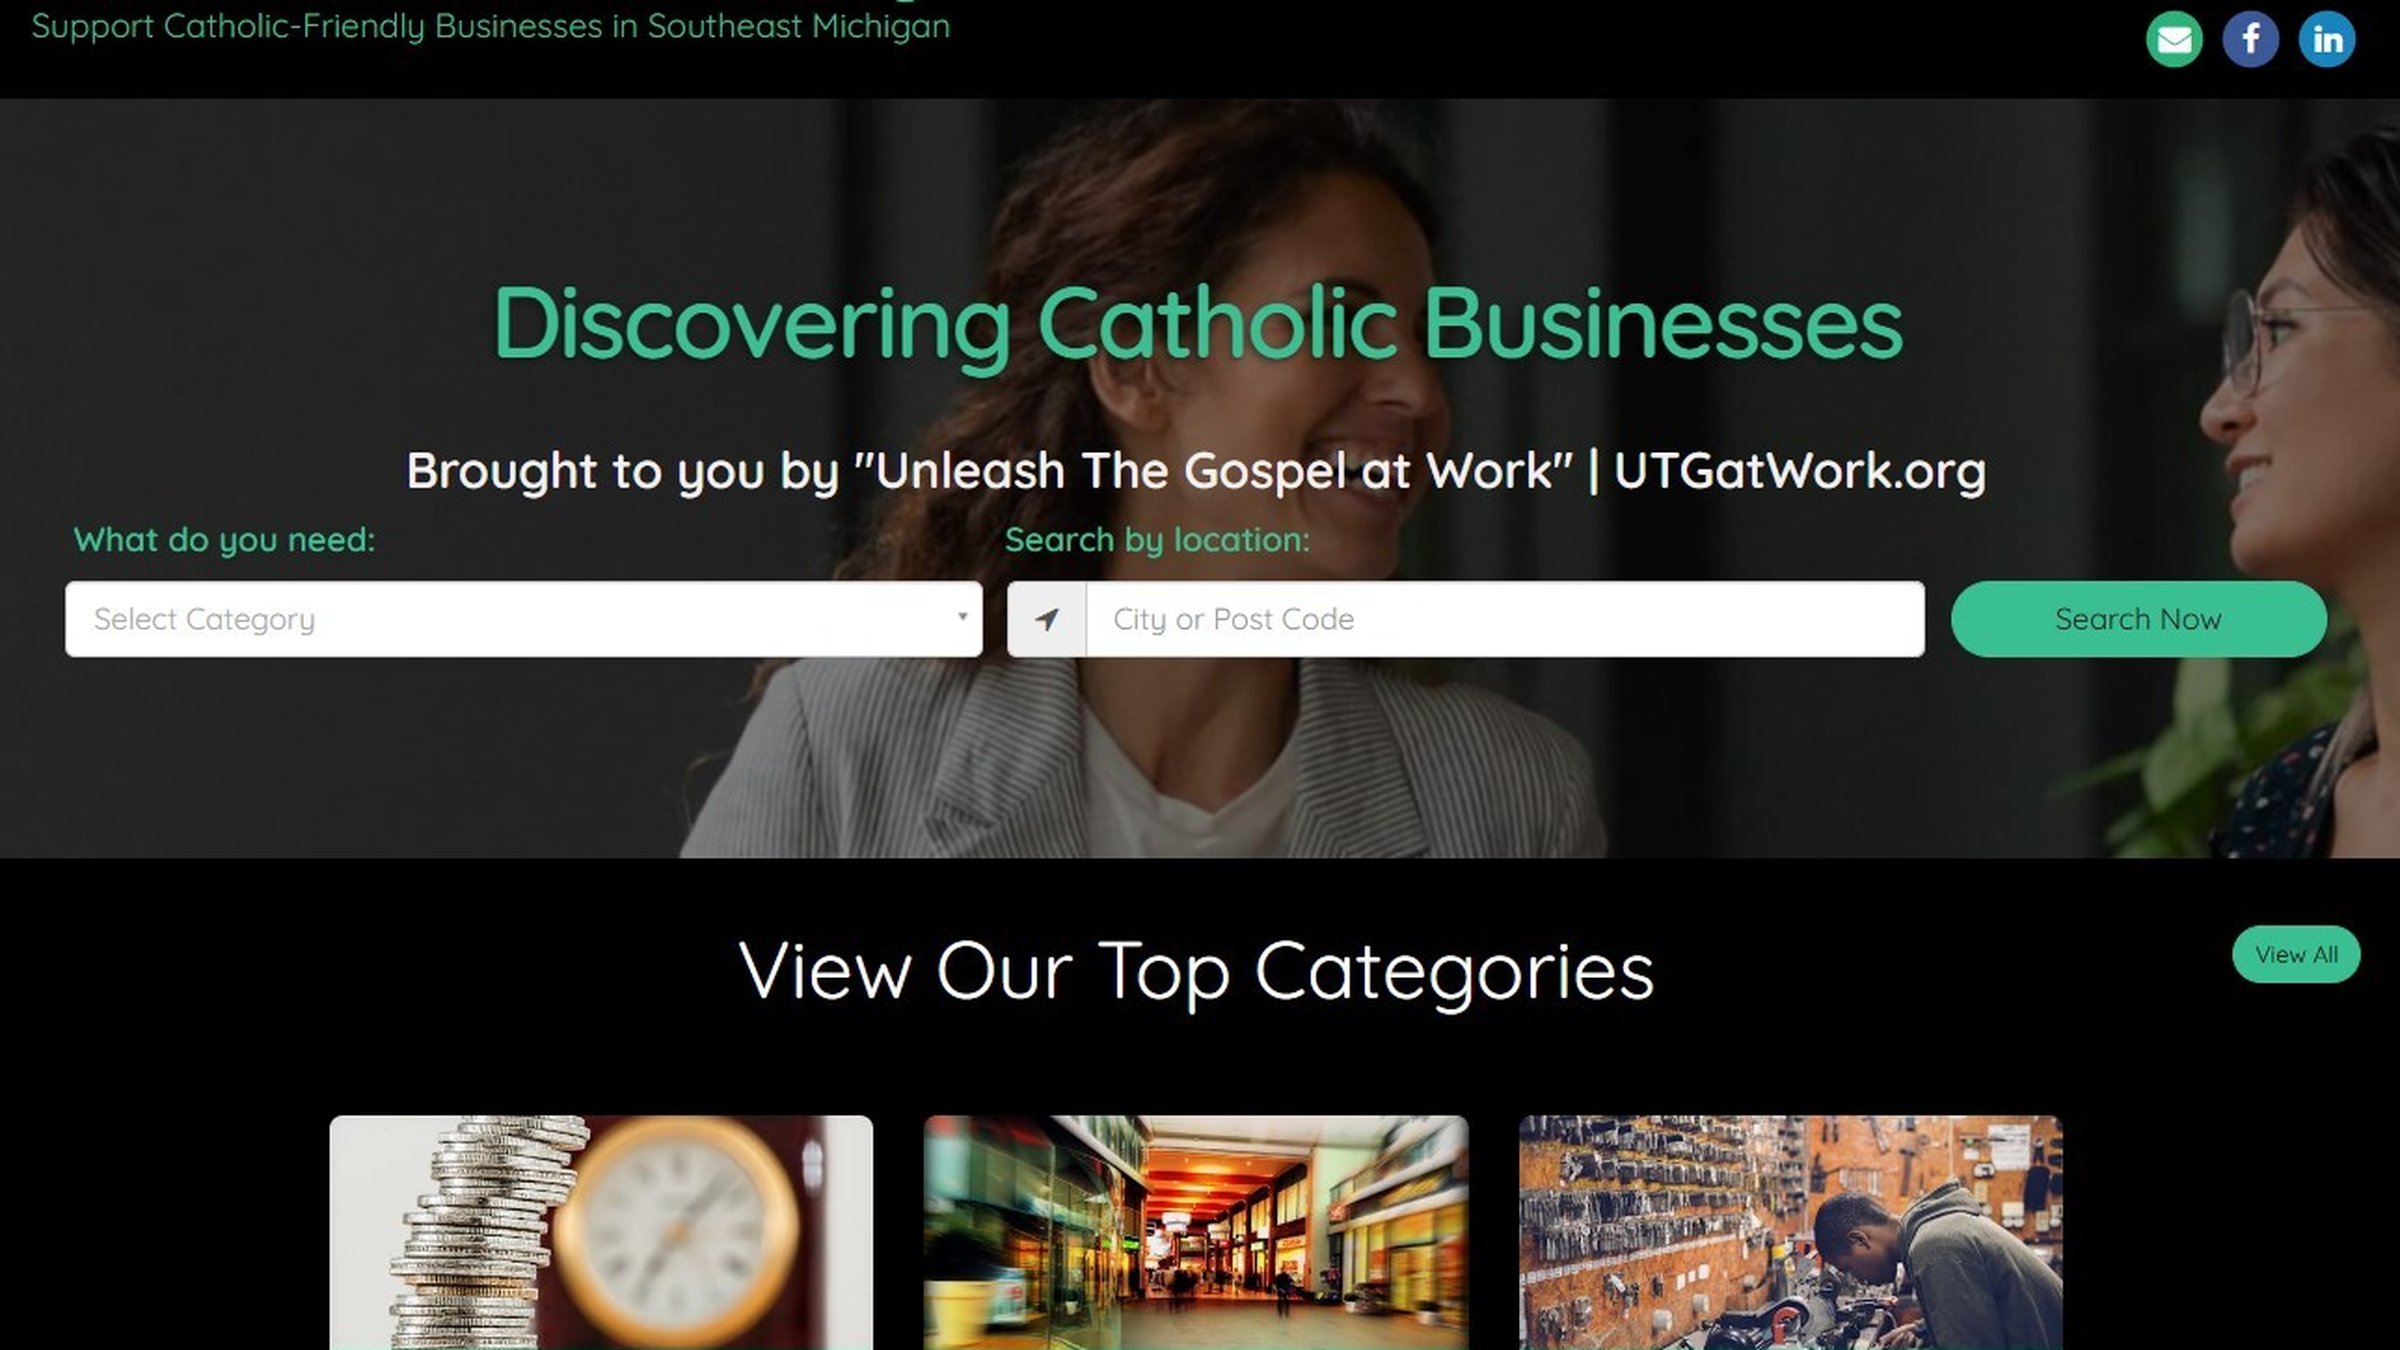Click the Discovering Catholic Businesses heading
Image resolution: width=2400 pixels, height=1350 pixels.
pos(1198,324)
